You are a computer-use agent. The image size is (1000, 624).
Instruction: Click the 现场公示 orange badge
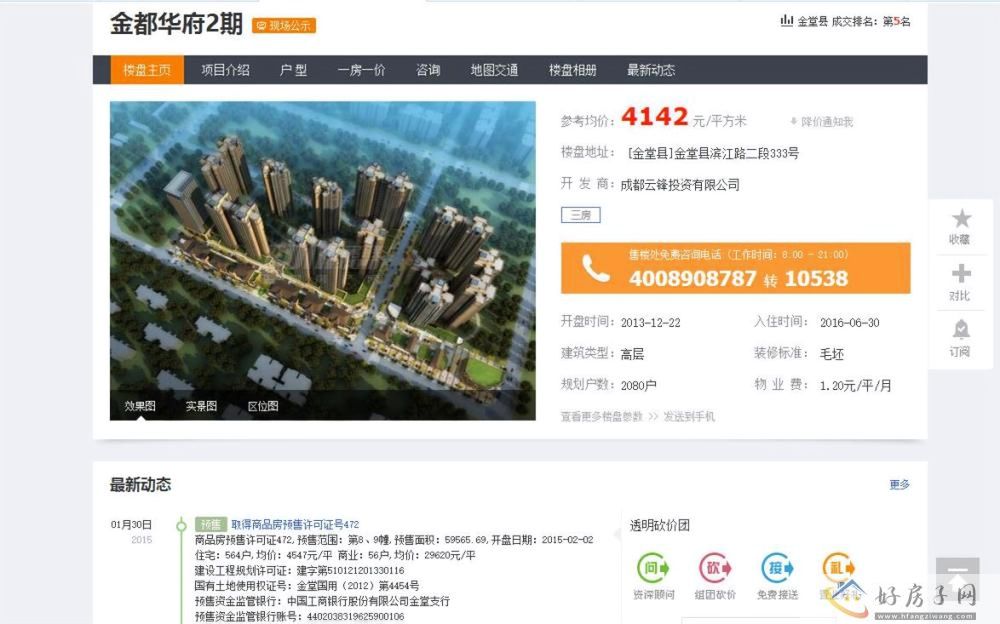(284, 26)
